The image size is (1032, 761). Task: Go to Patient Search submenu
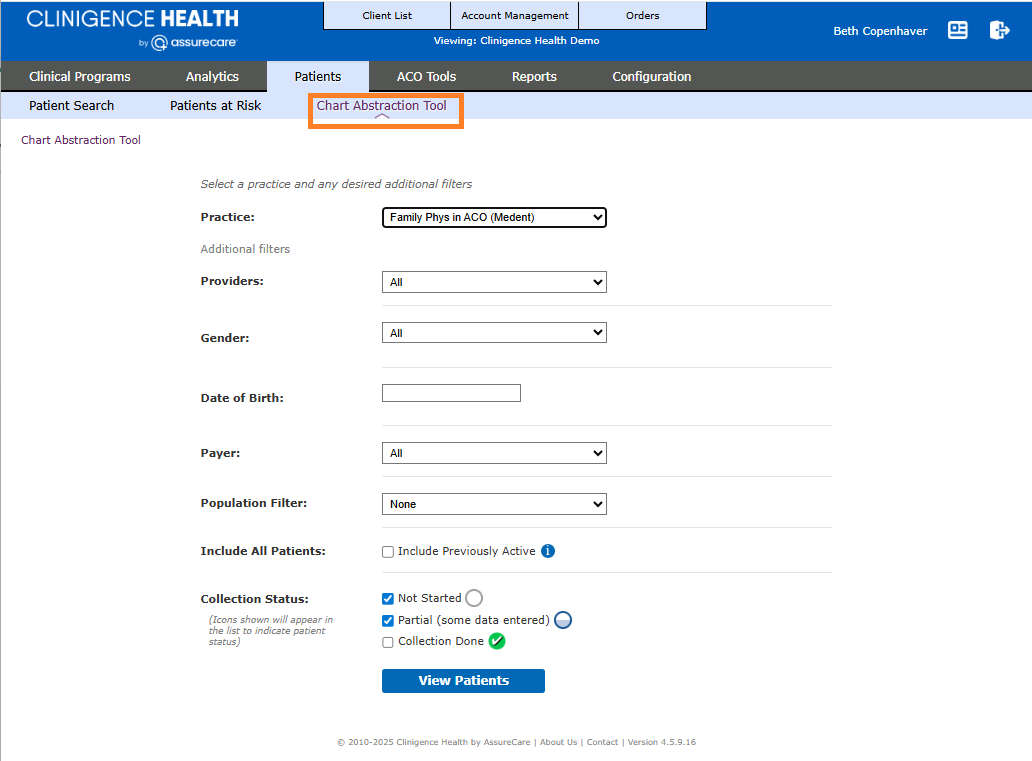[71, 105]
